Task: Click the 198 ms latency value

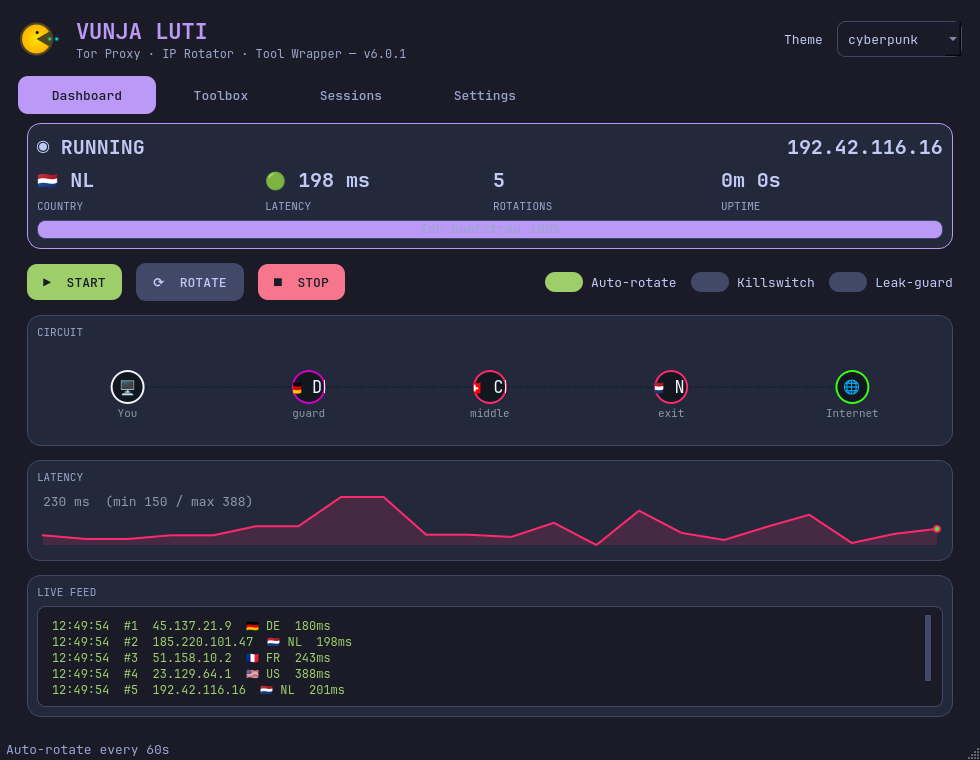Action: (334, 181)
